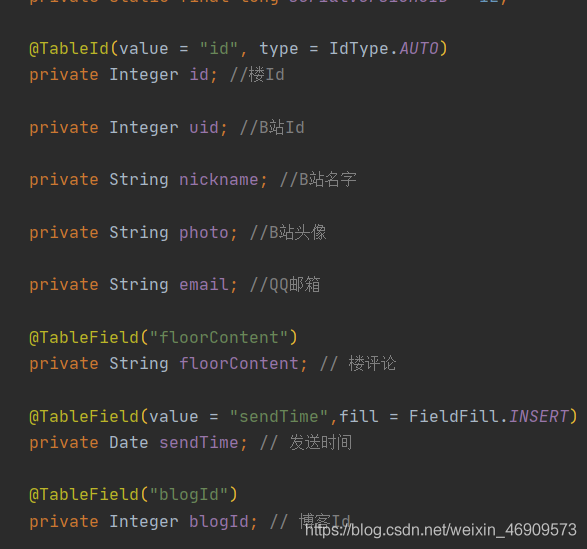The height and width of the screenshot is (549, 587).
Task: Select the IdType.AUTO constant
Action: pyautogui.click(x=384, y=49)
